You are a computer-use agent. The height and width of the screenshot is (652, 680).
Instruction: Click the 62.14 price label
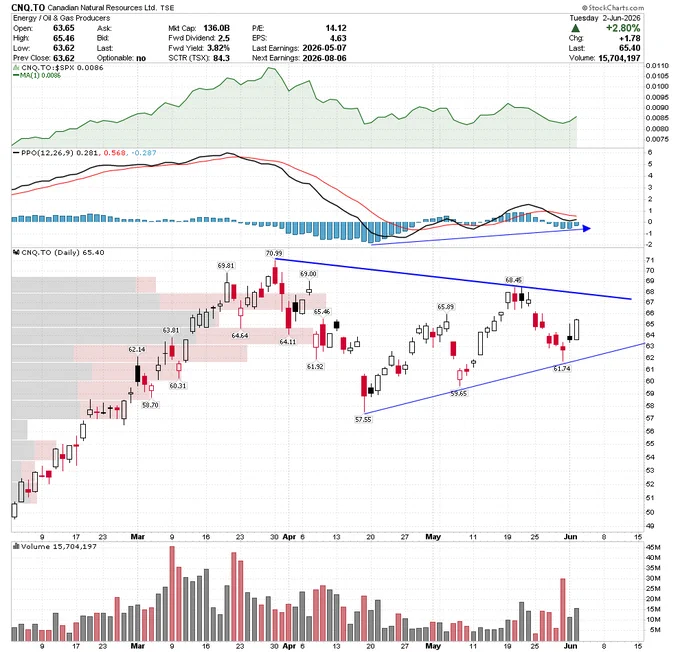pyautogui.click(x=137, y=350)
